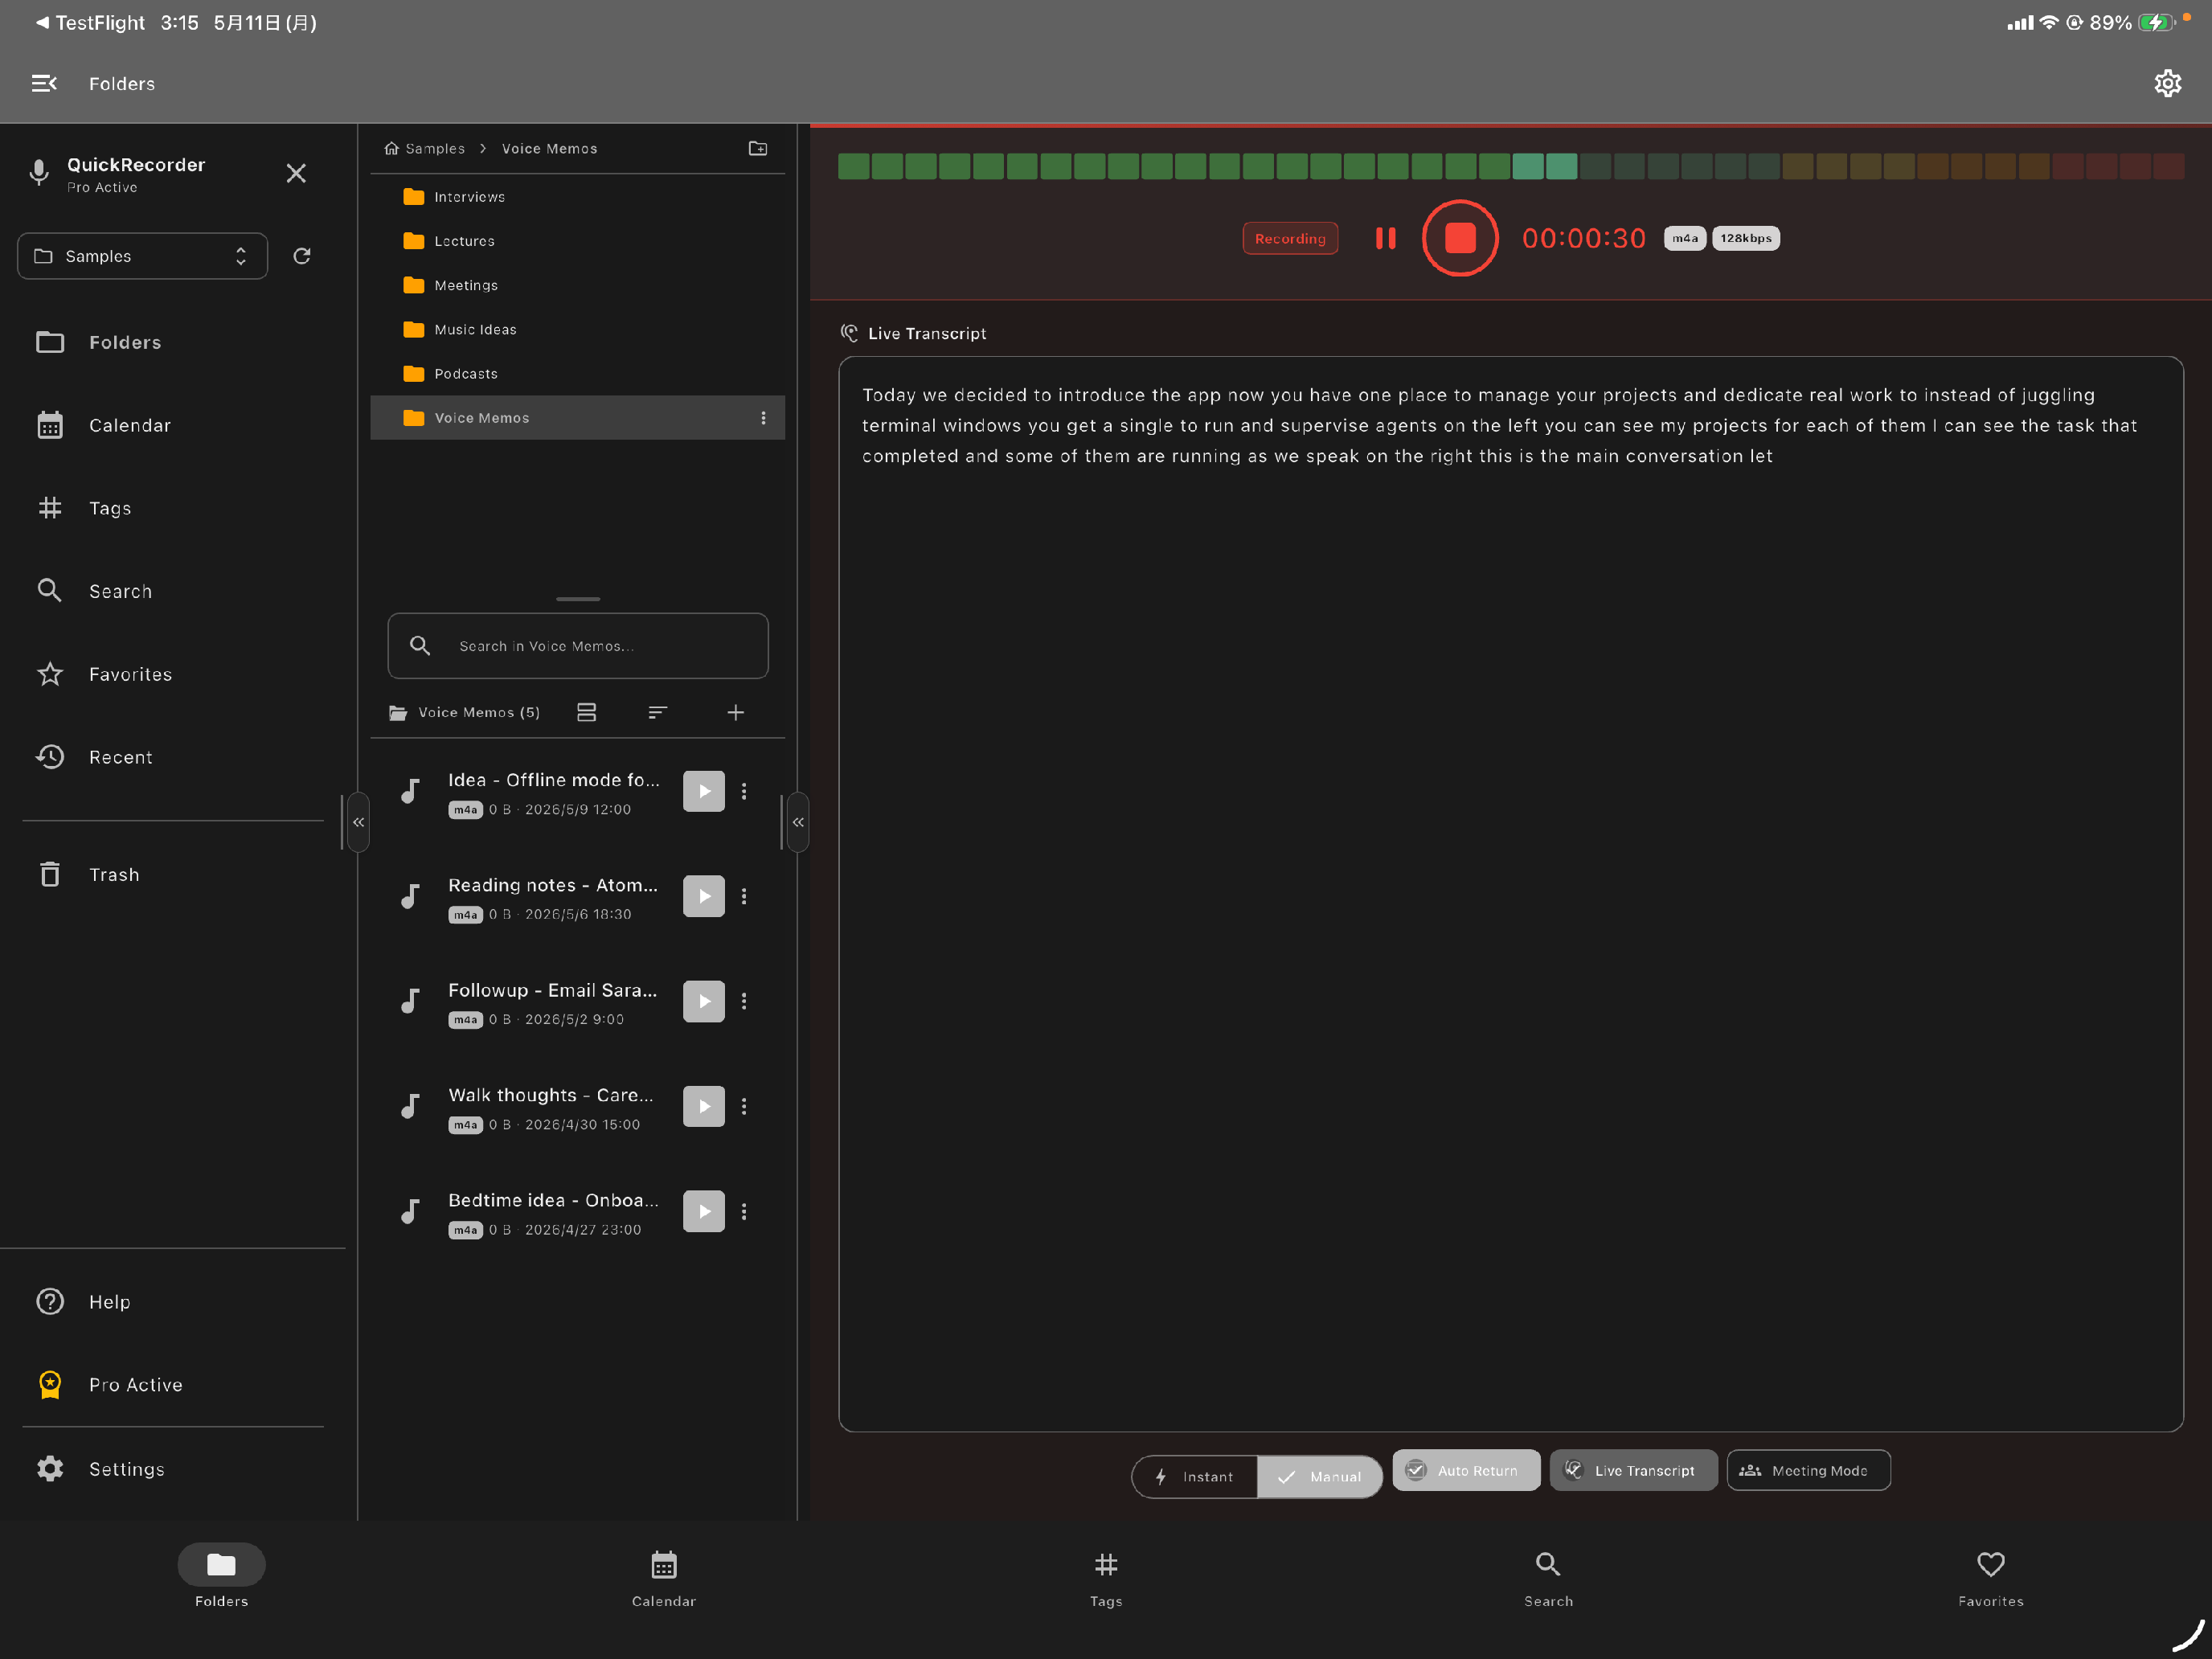Open options for Reading notes

[744, 896]
